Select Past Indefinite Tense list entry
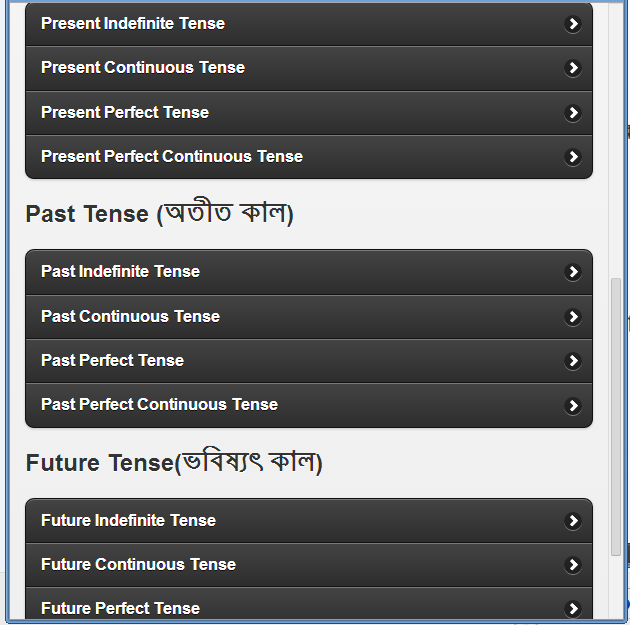This screenshot has height=630, width=630. (x=120, y=272)
